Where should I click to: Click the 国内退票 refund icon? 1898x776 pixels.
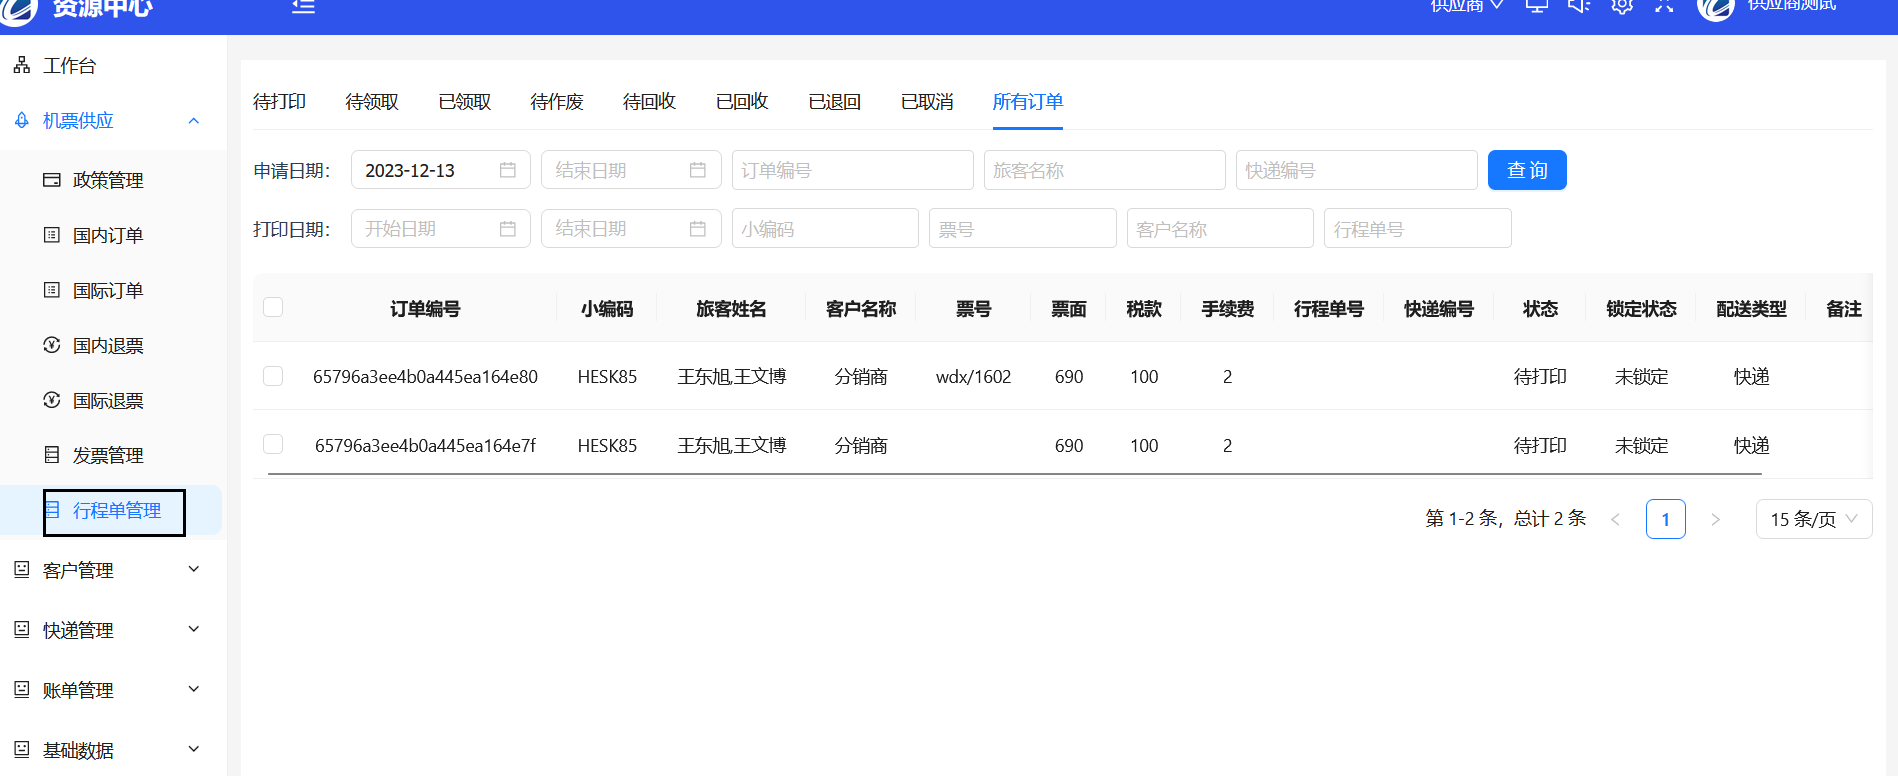click(x=52, y=345)
